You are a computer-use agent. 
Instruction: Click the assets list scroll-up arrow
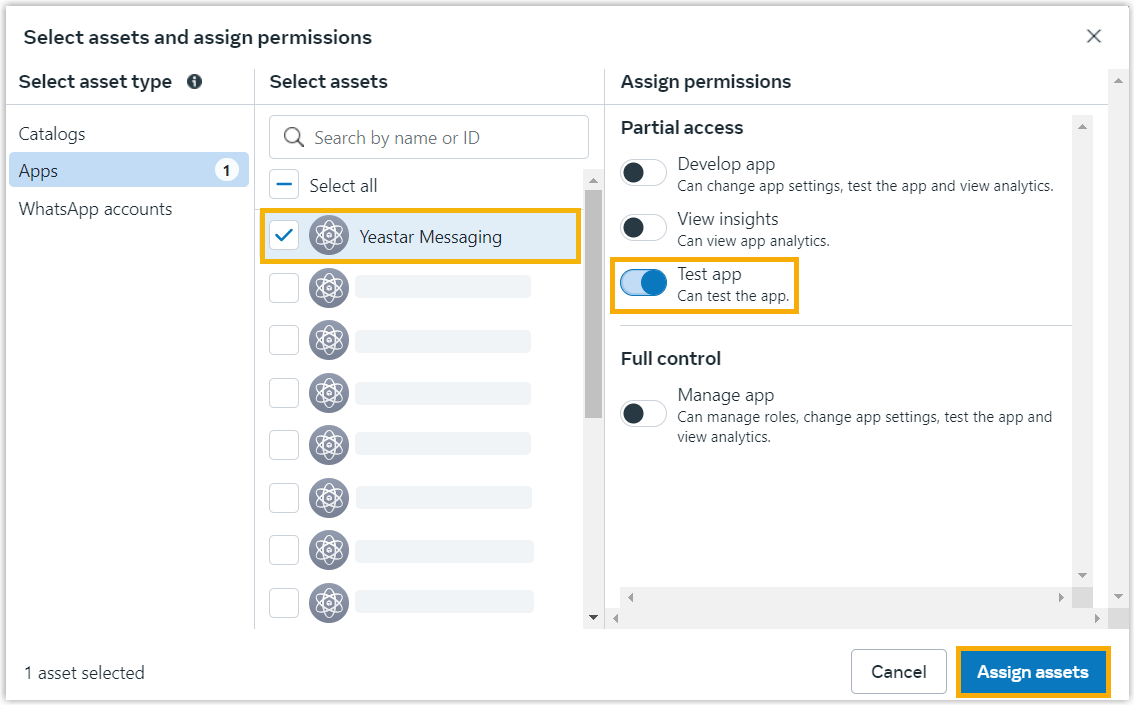click(593, 181)
